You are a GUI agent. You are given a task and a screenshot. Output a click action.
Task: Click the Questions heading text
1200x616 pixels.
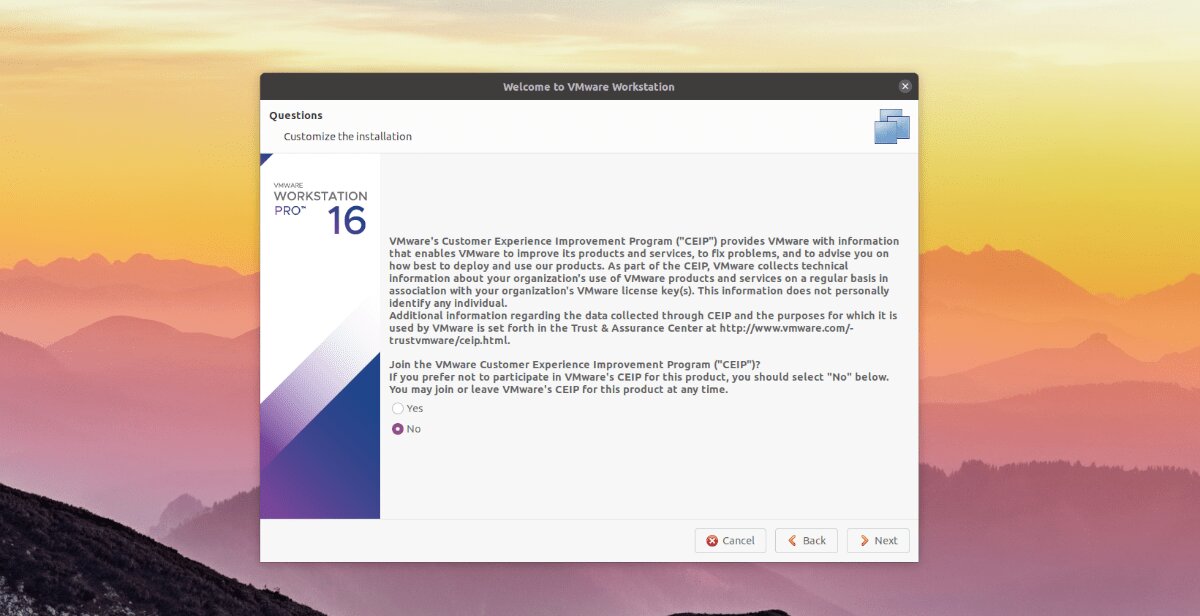click(296, 115)
